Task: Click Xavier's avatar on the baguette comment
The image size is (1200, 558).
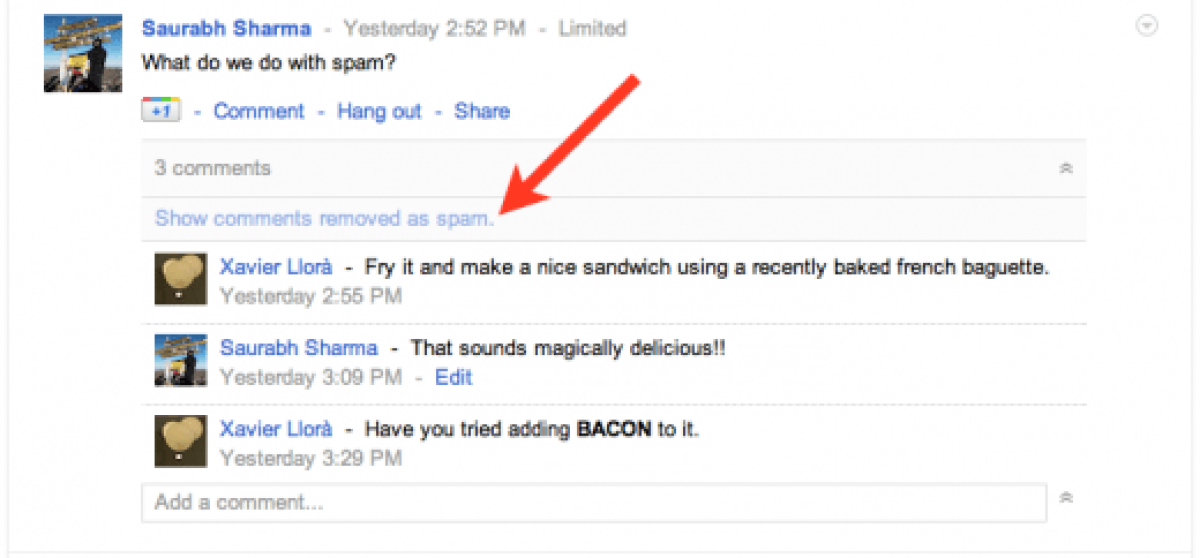Action: (181, 278)
